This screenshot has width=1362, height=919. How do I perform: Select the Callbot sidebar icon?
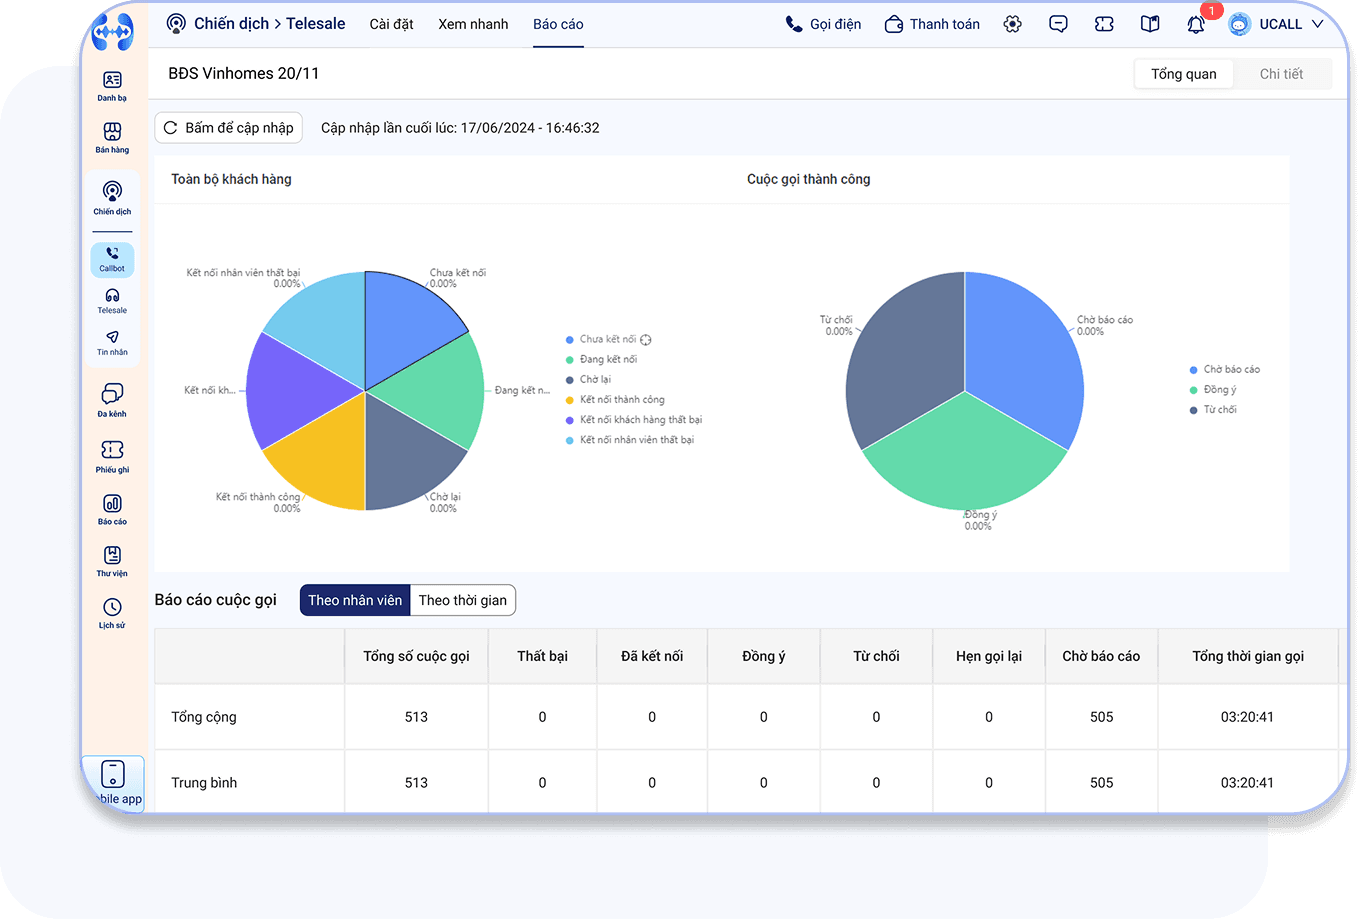click(112, 259)
